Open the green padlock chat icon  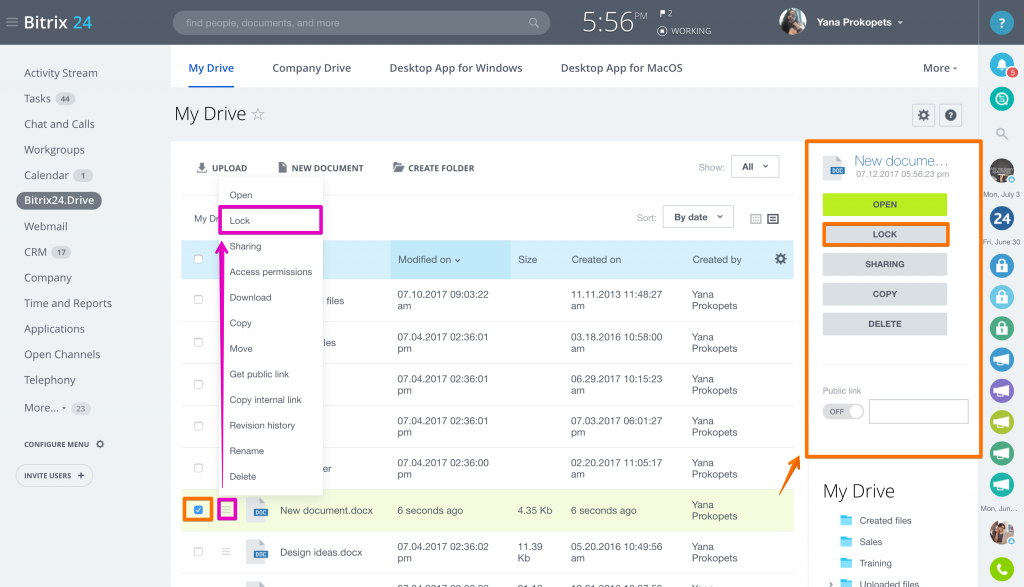click(x=1001, y=327)
